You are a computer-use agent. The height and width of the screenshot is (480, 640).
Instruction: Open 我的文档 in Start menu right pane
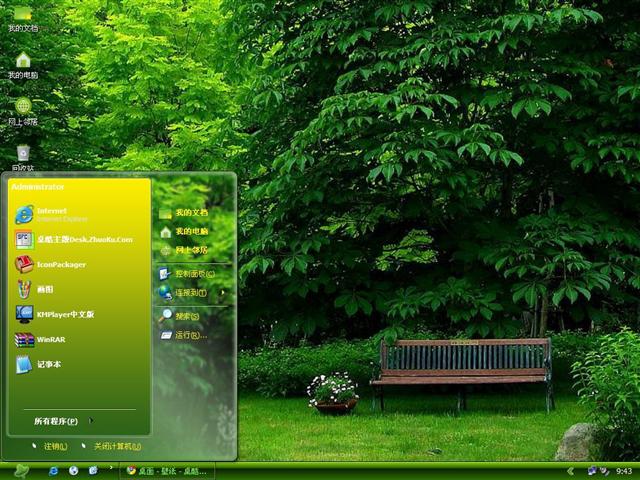coord(184,213)
